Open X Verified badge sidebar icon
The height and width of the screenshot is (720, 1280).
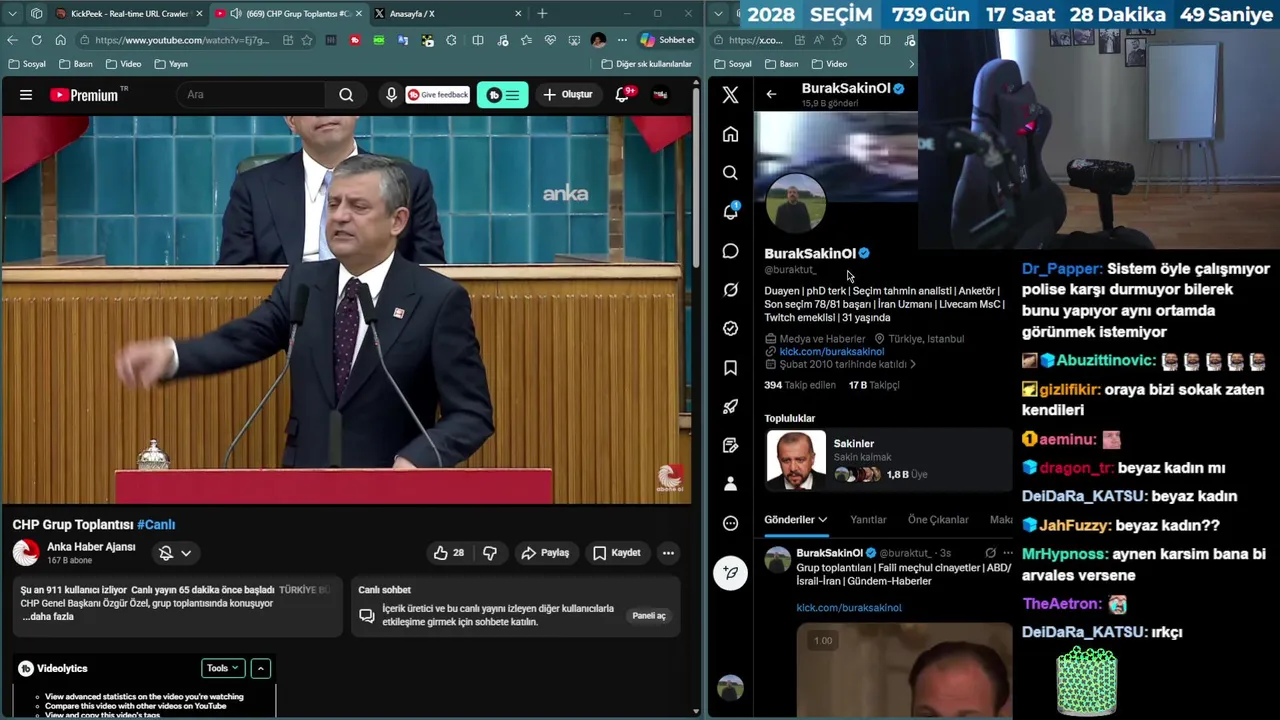point(731,328)
